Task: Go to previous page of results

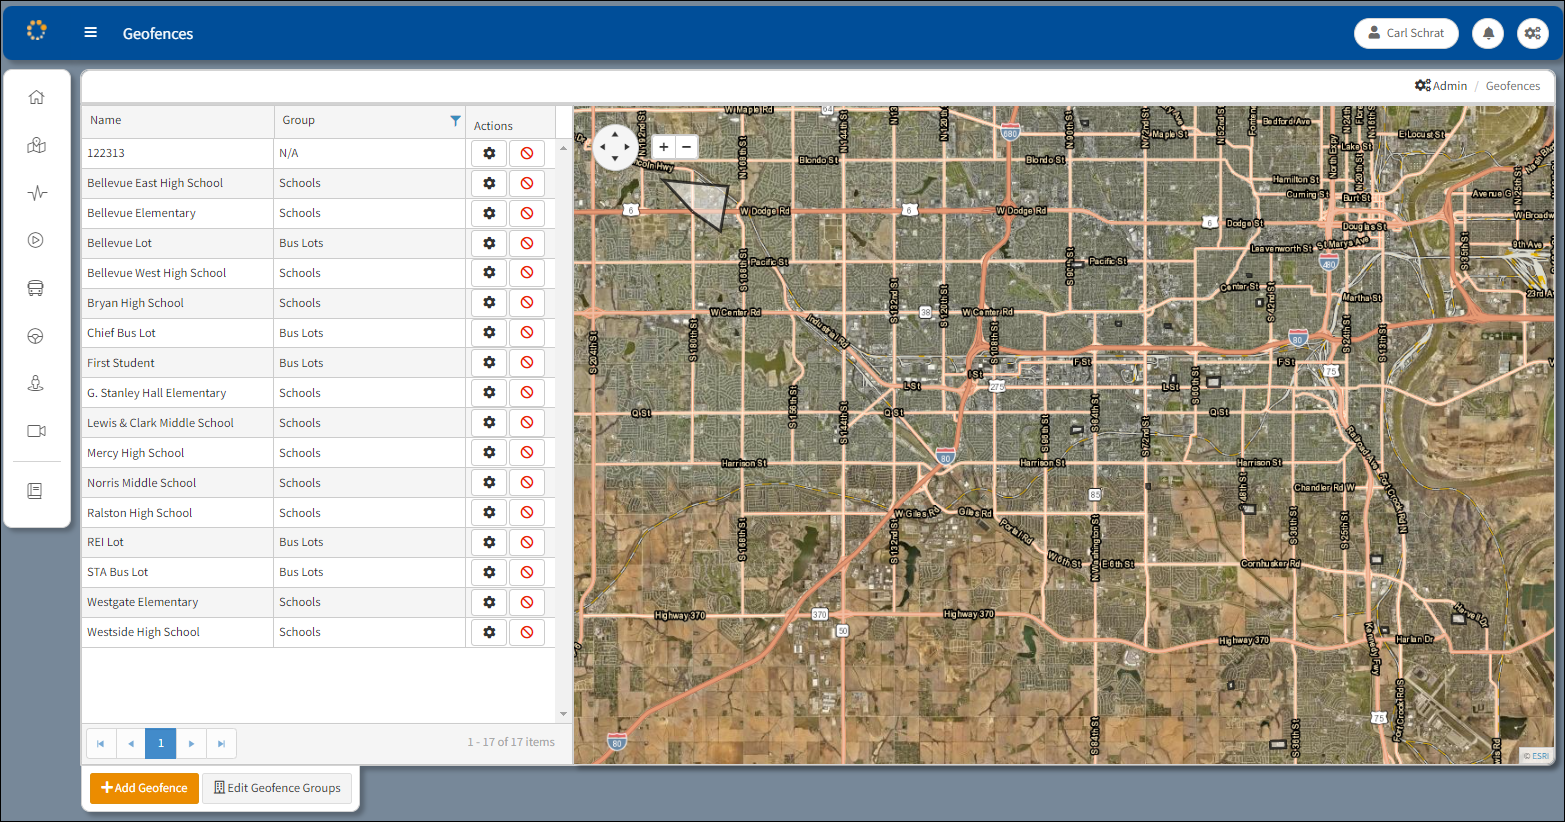Action: (131, 743)
